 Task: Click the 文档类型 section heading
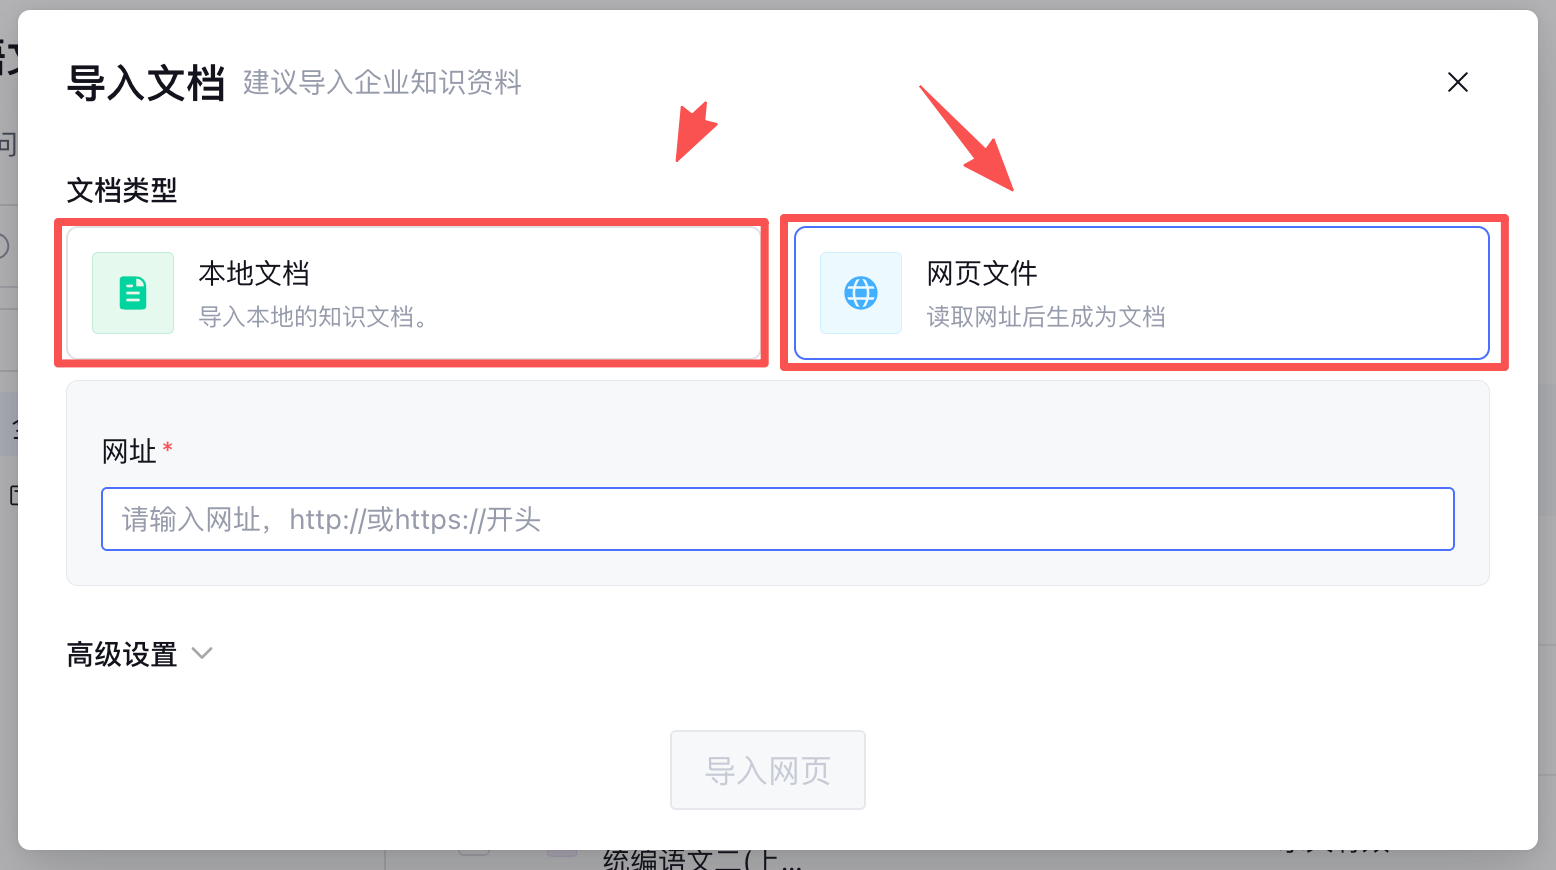coord(122,190)
